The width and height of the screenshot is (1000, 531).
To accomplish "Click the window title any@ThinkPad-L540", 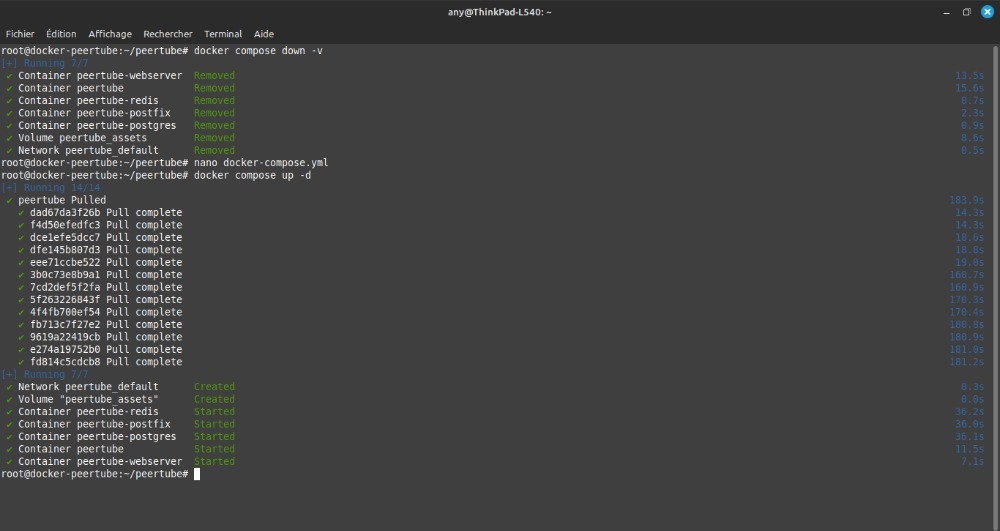I will 500,12.
